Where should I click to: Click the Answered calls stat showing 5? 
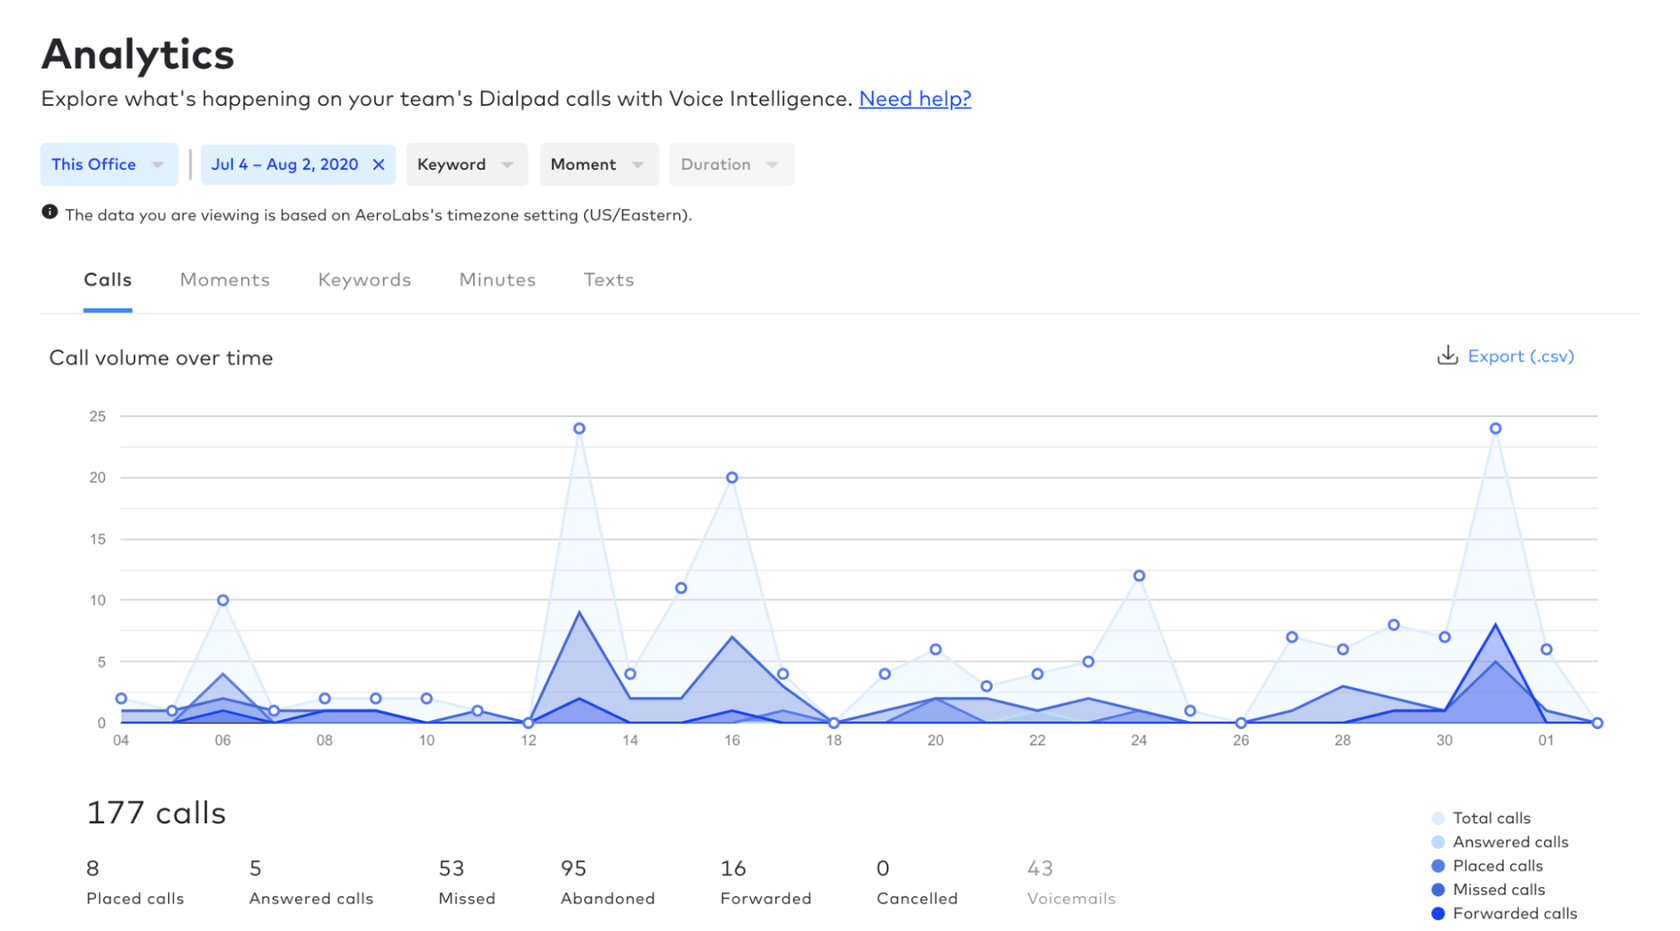[311, 882]
